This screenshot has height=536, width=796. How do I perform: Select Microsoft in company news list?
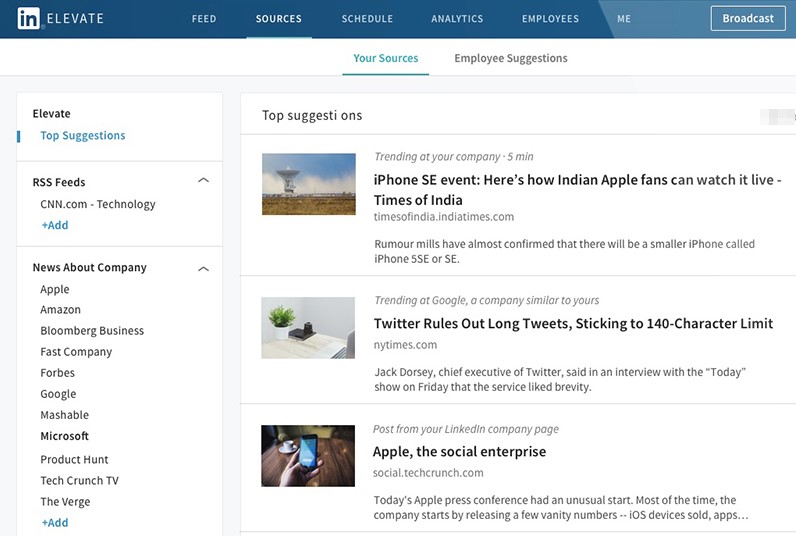(x=65, y=436)
